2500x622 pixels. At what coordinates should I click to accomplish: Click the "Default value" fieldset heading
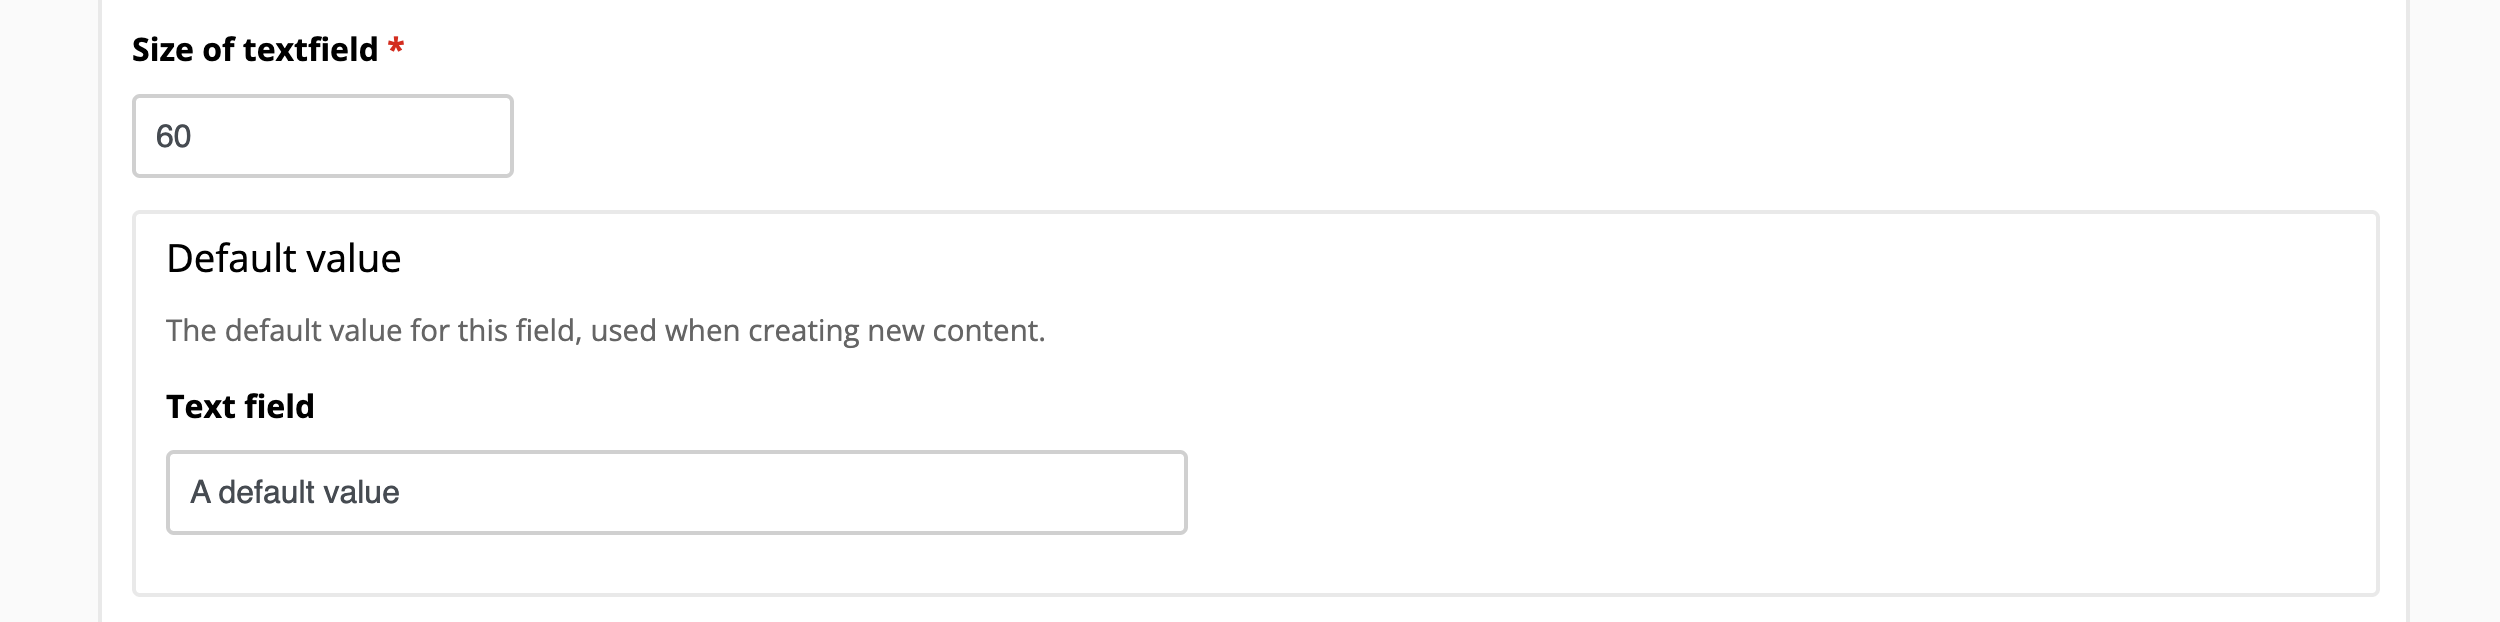[283, 258]
